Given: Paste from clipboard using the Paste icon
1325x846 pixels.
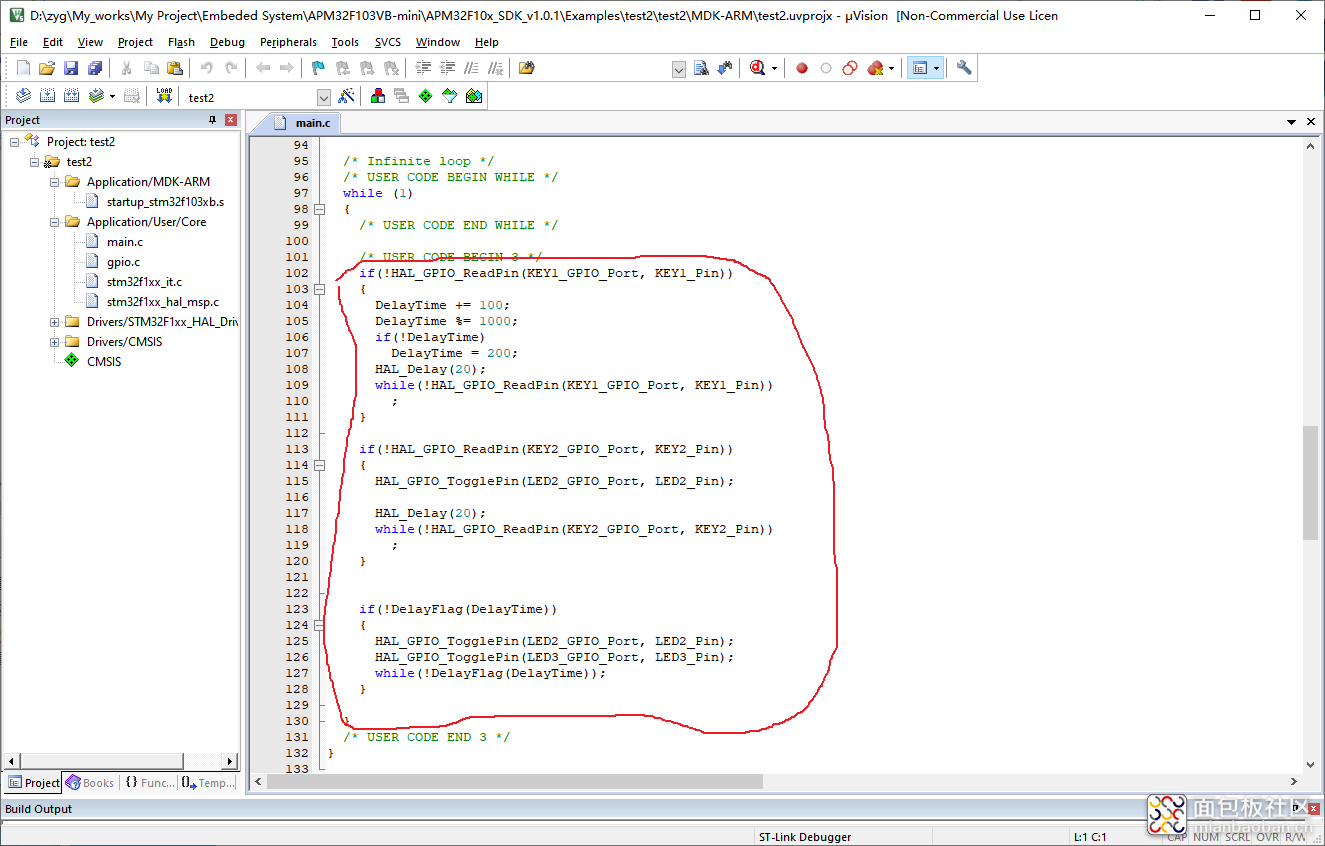Looking at the screenshot, I should (175, 68).
